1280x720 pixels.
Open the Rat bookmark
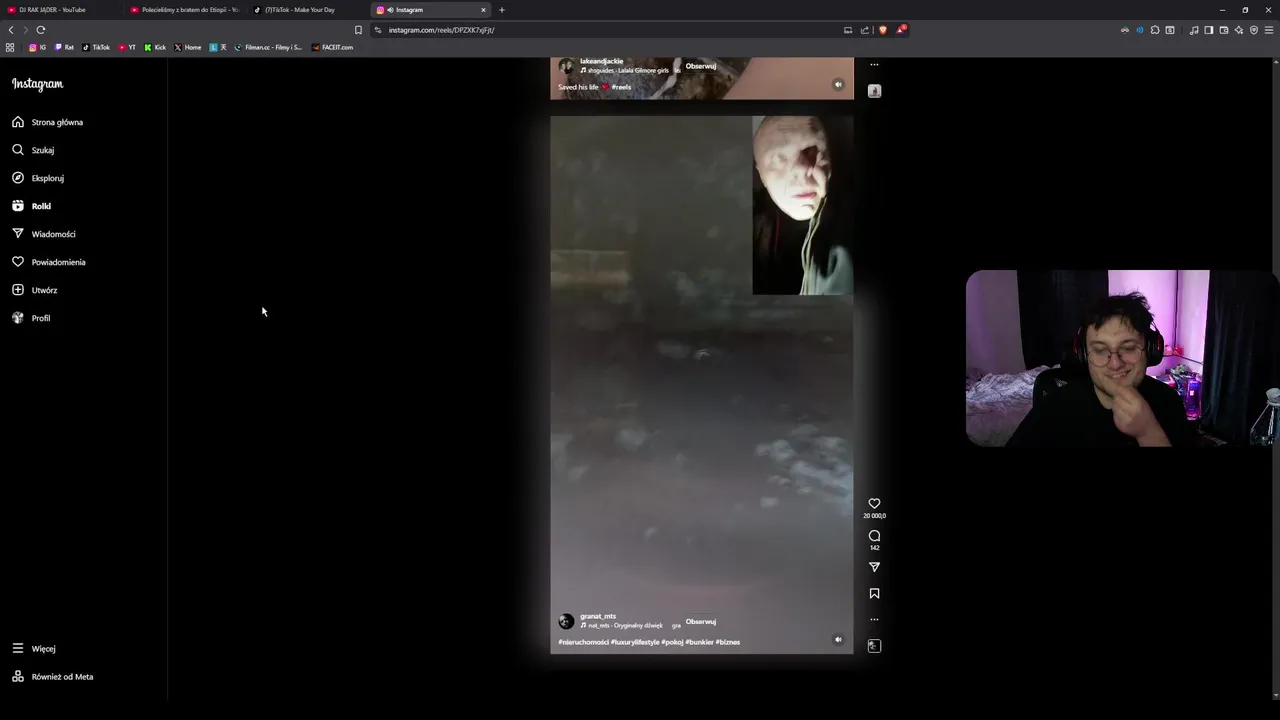coord(64,47)
